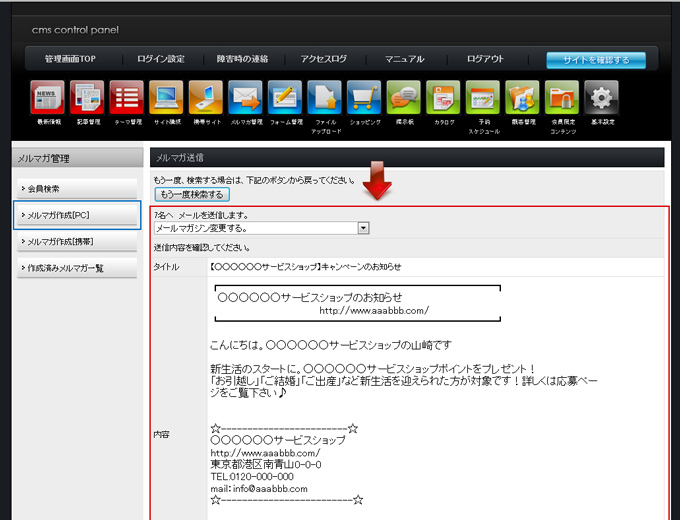This screenshot has width=680, height=520.
Task: Open the 会員限定コンテンツ lock icon
Action: click(x=562, y=98)
